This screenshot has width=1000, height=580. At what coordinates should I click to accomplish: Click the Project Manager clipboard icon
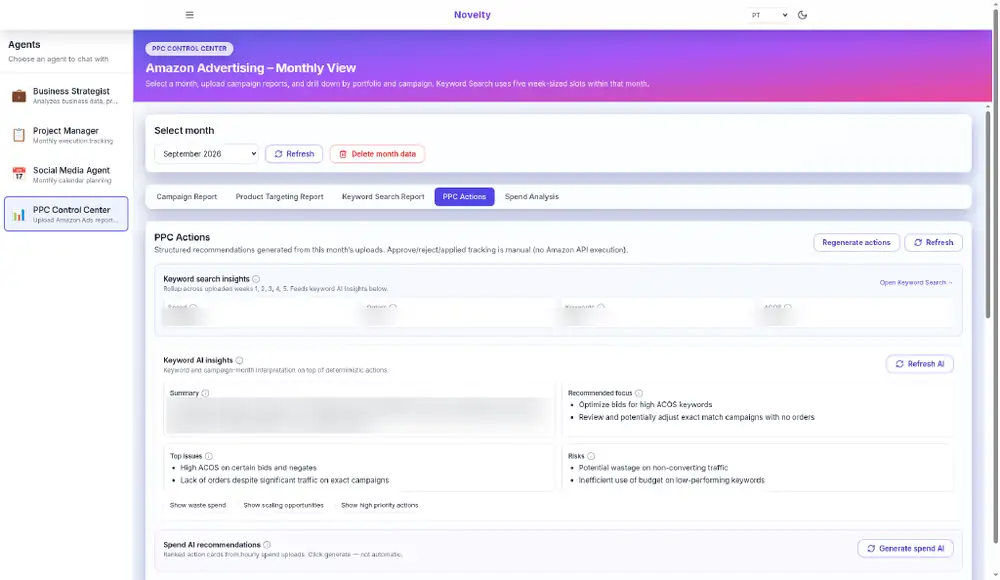(19, 135)
